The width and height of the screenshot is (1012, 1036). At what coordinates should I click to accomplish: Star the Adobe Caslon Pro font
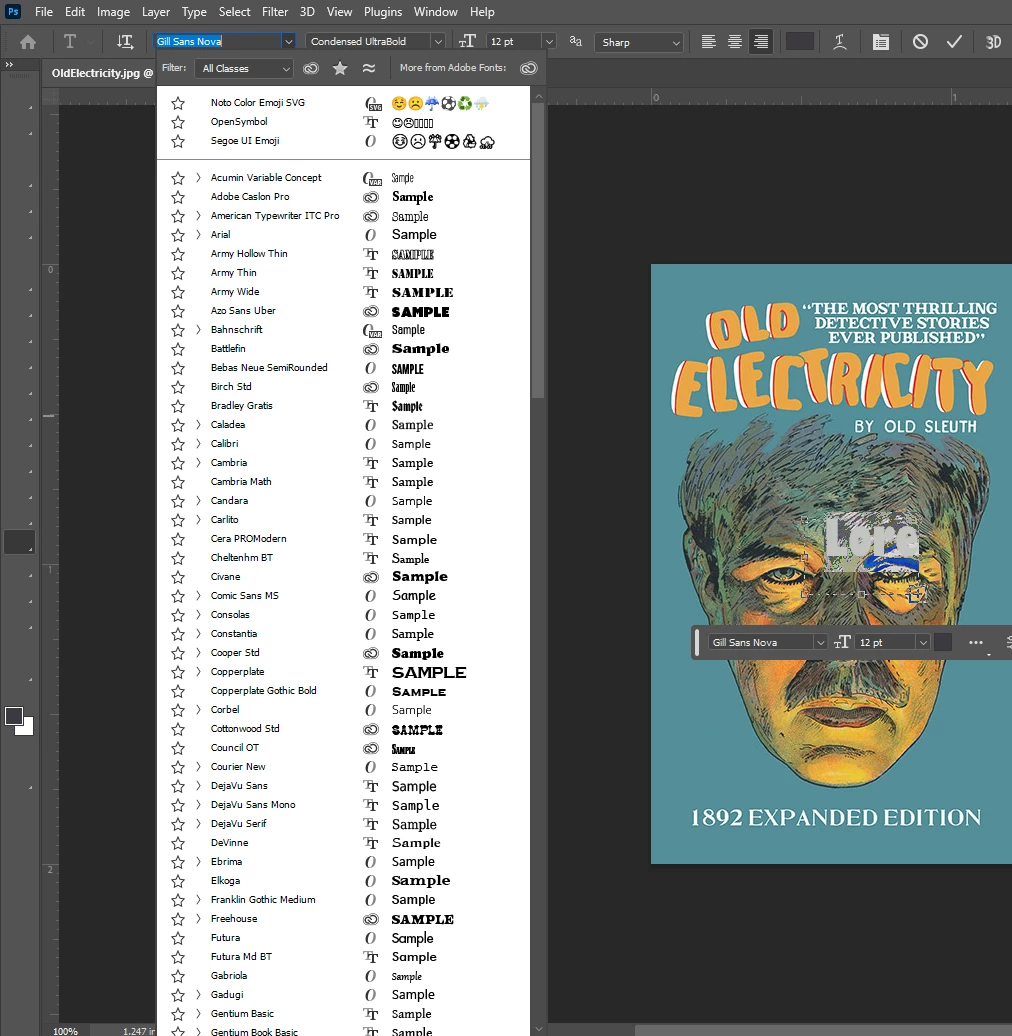coord(178,197)
